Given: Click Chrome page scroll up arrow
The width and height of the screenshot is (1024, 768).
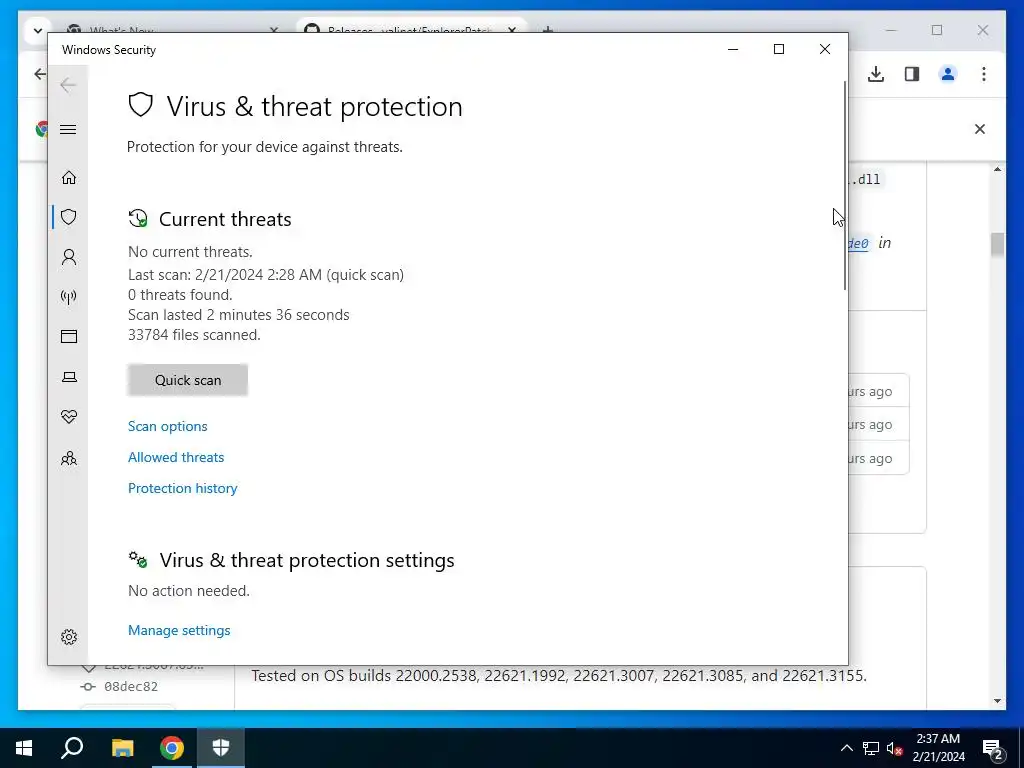Looking at the screenshot, I should [x=997, y=170].
